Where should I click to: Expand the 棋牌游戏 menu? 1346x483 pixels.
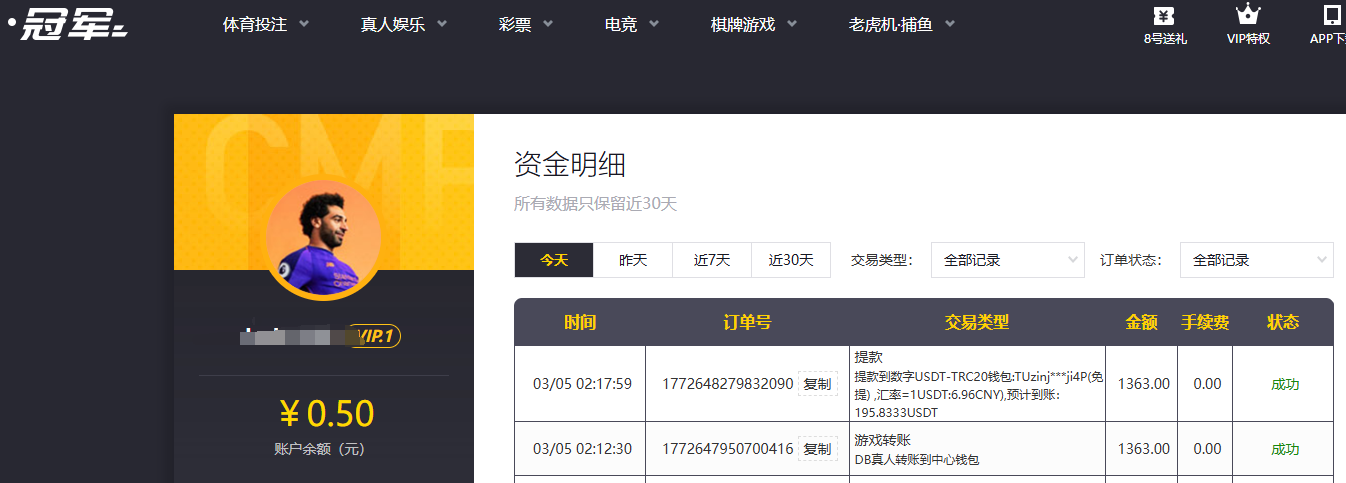pyautogui.click(x=753, y=25)
